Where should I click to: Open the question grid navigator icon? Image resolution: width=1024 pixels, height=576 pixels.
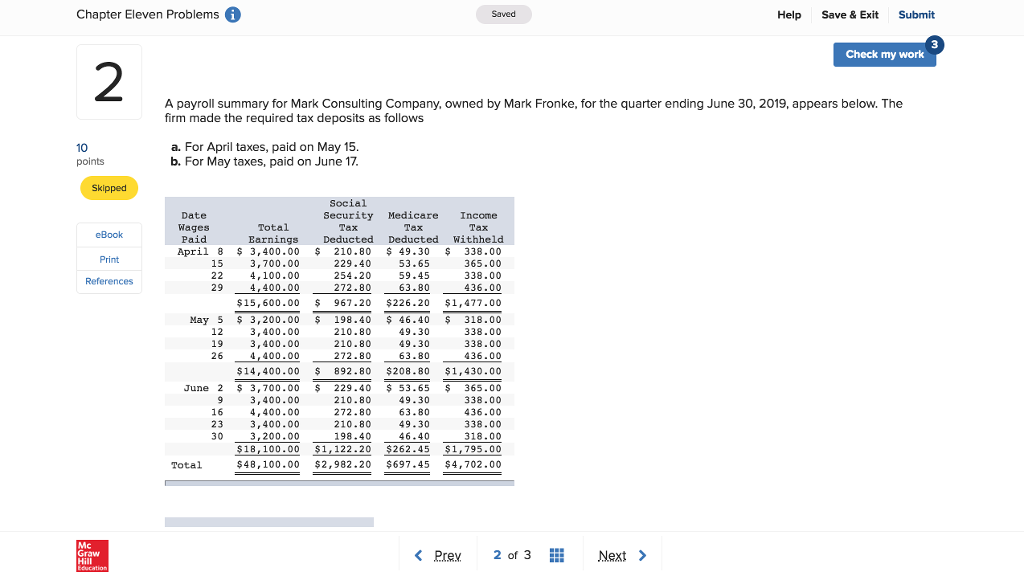tap(558, 555)
